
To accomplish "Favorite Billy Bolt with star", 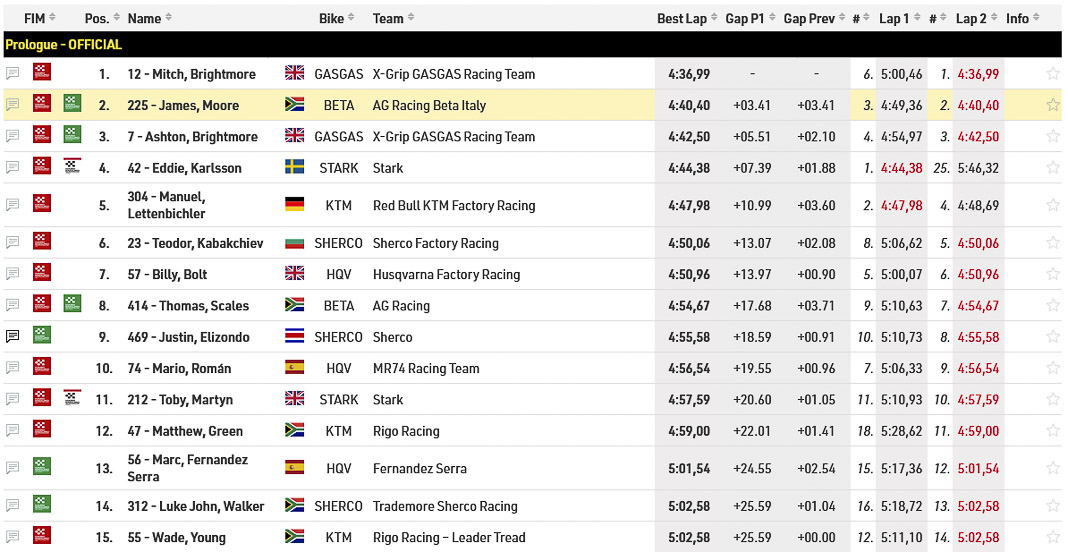I will [1053, 274].
